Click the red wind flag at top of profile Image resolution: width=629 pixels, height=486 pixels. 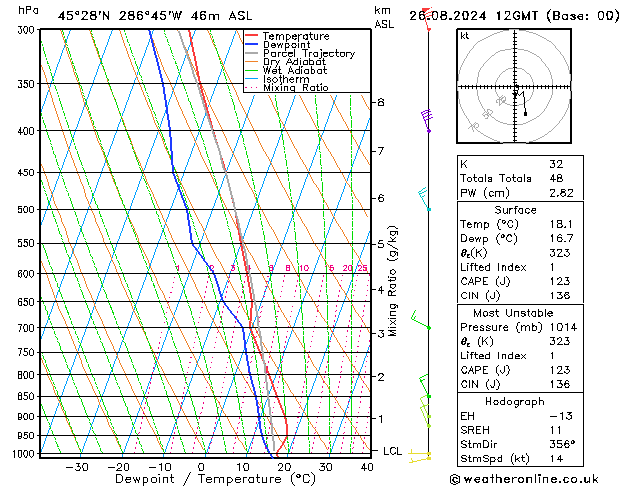click(427, 18)
